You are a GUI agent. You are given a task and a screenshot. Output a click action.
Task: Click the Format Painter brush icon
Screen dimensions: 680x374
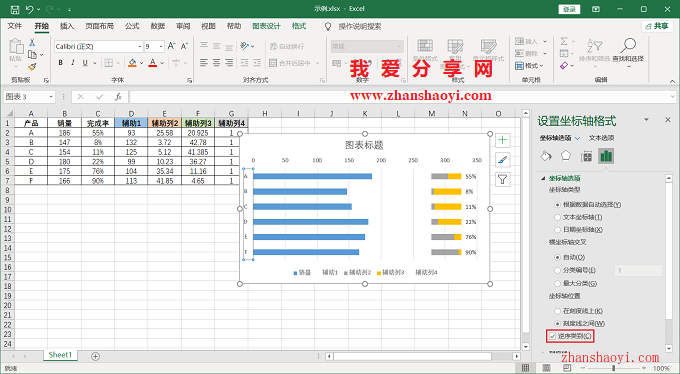pyautogui.click(x=32, y=67)
